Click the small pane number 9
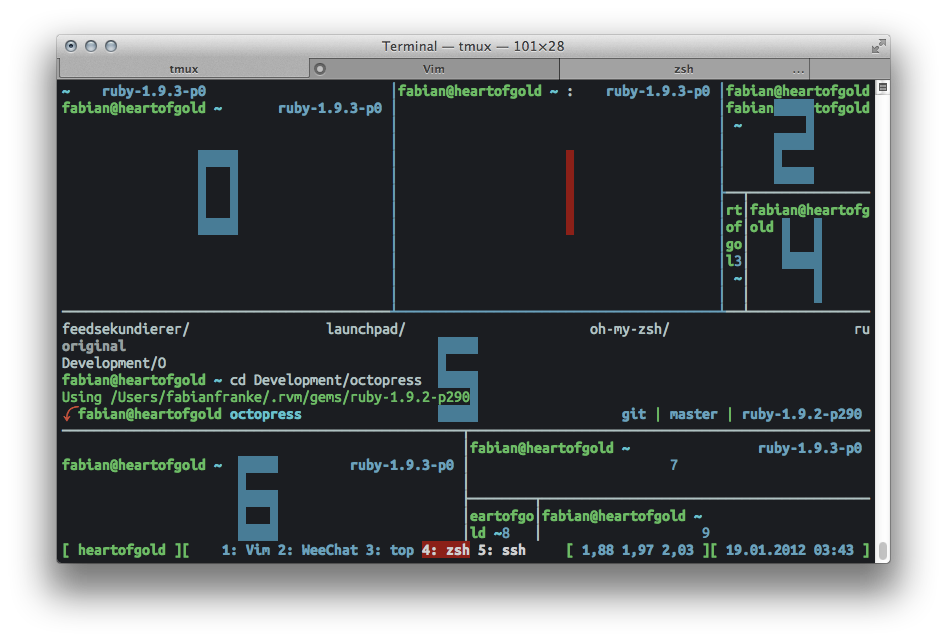Screen dimensions: 947x642 [x=706, y=533]
